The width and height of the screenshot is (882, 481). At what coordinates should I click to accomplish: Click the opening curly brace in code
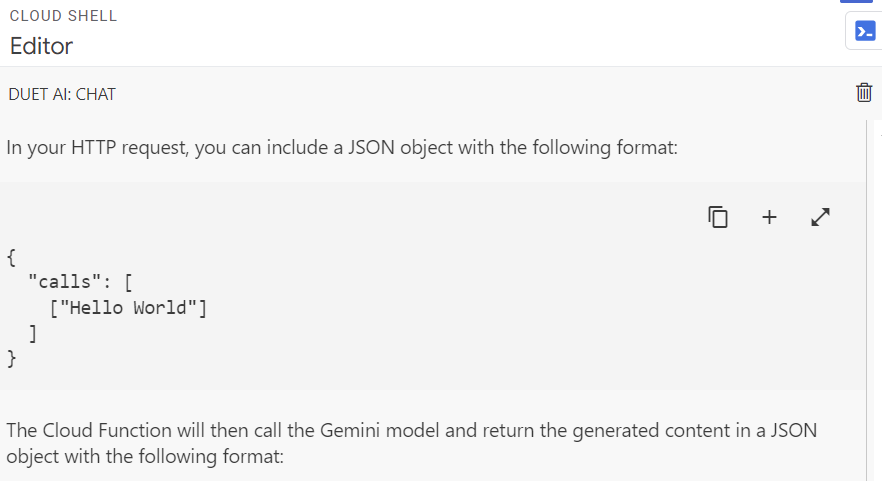[x=11, y=257]
